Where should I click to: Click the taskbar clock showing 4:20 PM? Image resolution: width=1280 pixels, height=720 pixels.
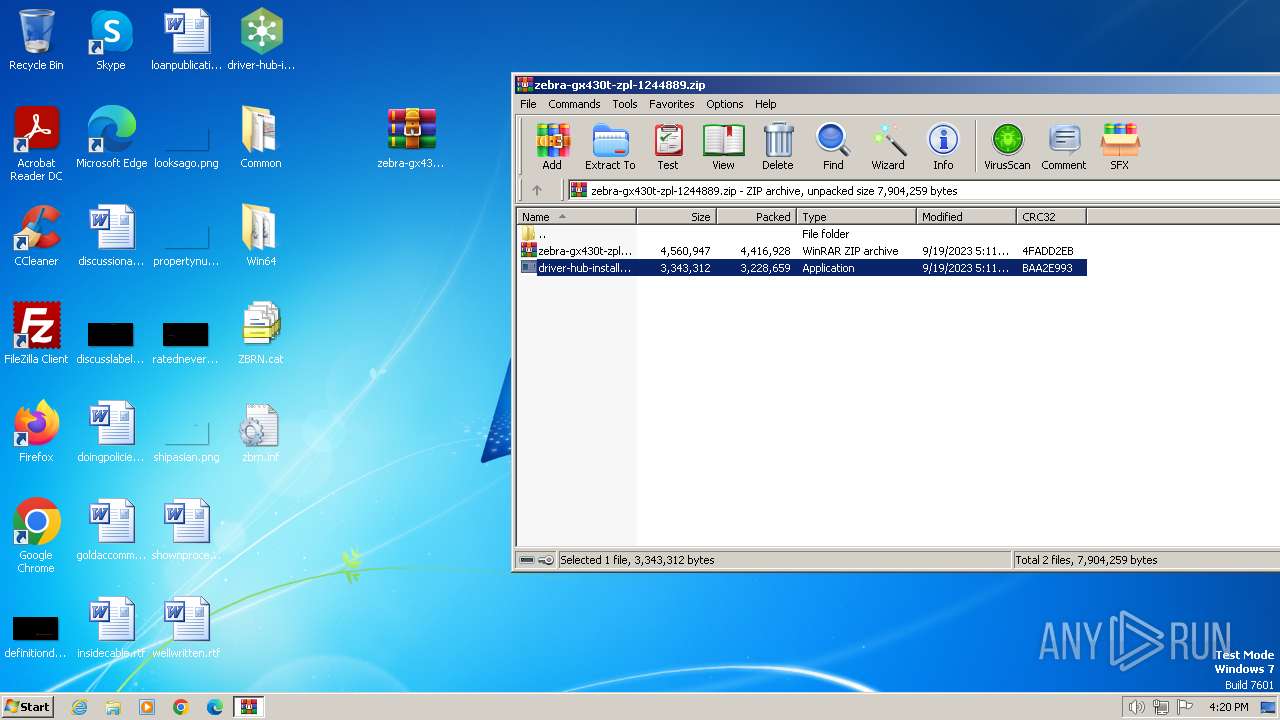[x=1228, y=707]
